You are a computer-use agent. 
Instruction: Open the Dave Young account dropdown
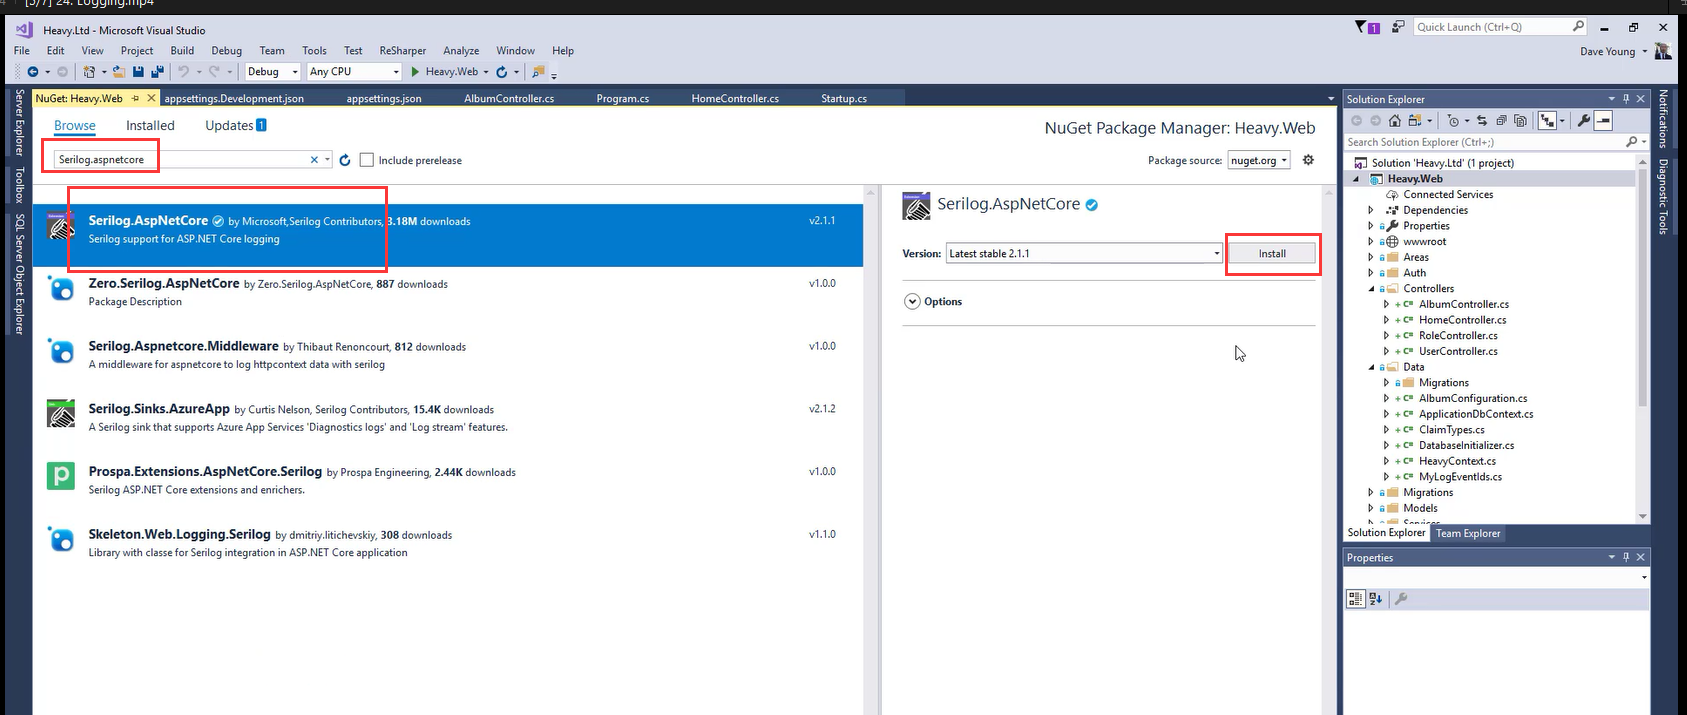pyautogui.click(x=1644, y=52)
